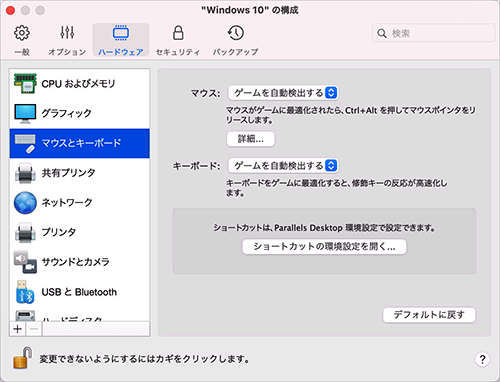Screen dimensions: 500x382
Task: Click the マウスとキーボード sidebar label
Action: 81,143
